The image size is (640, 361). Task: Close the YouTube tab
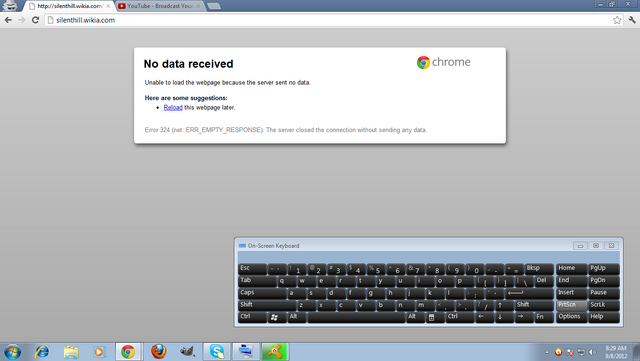198,6
